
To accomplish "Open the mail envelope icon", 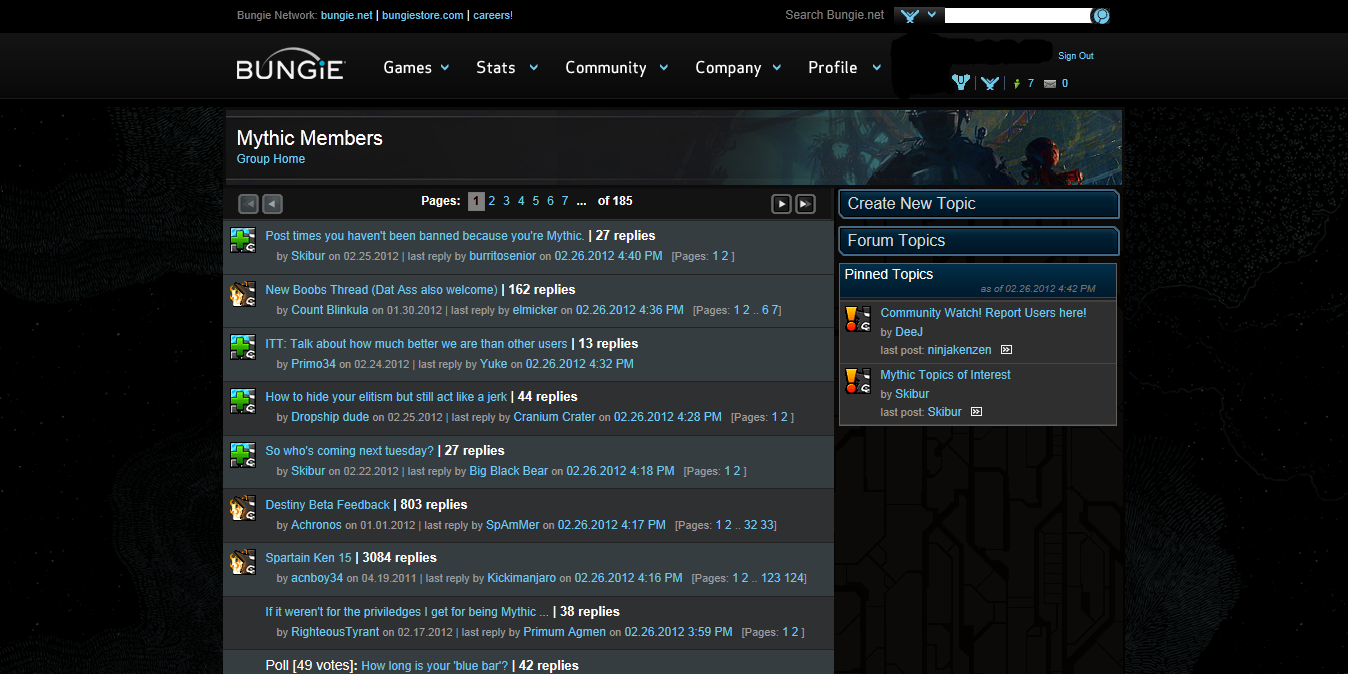I will pyautogui.click(x=1049, y=84).
